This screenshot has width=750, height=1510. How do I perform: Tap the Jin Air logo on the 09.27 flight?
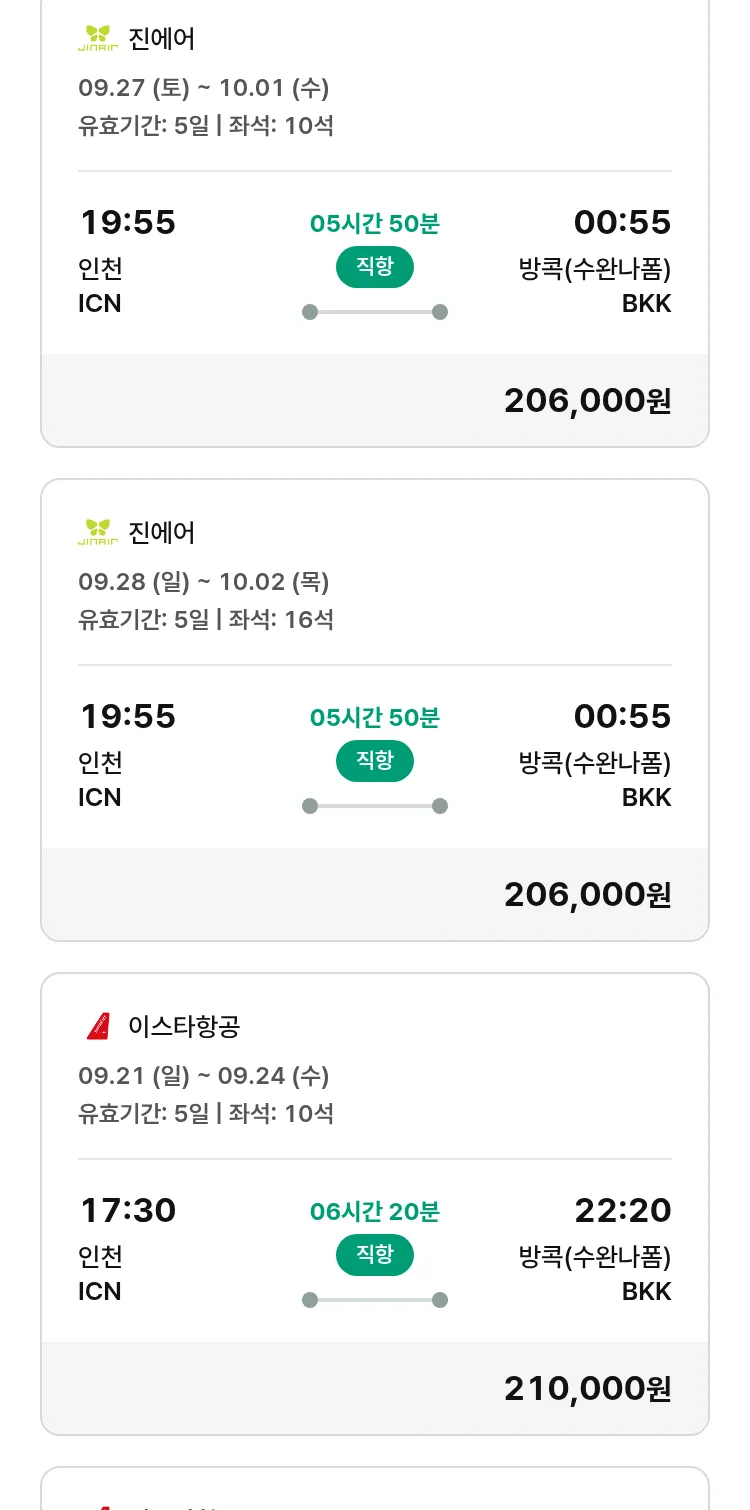(x=98, y=39)
